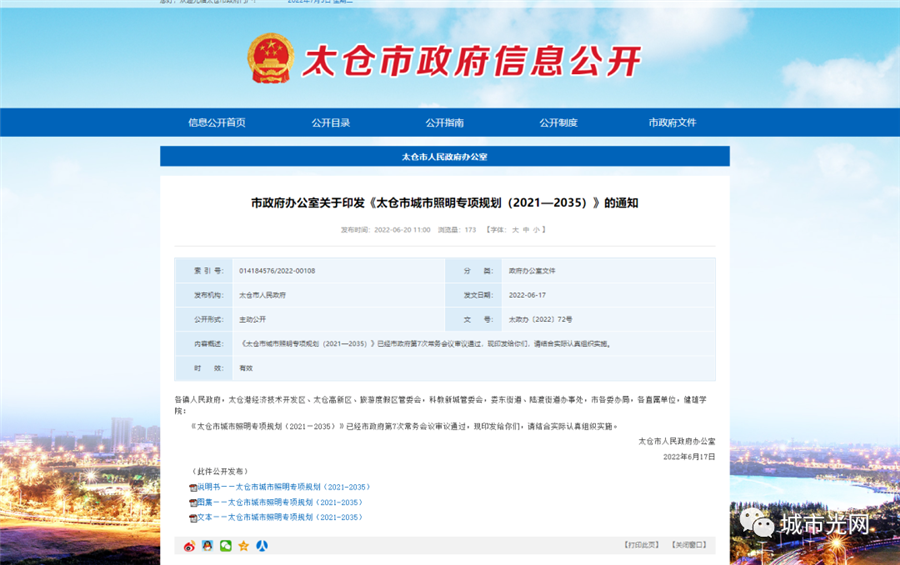Click index number 014184576/2022-00108
Image resolution: width=900 pixels, height=565 pixels.
[277, 271]
